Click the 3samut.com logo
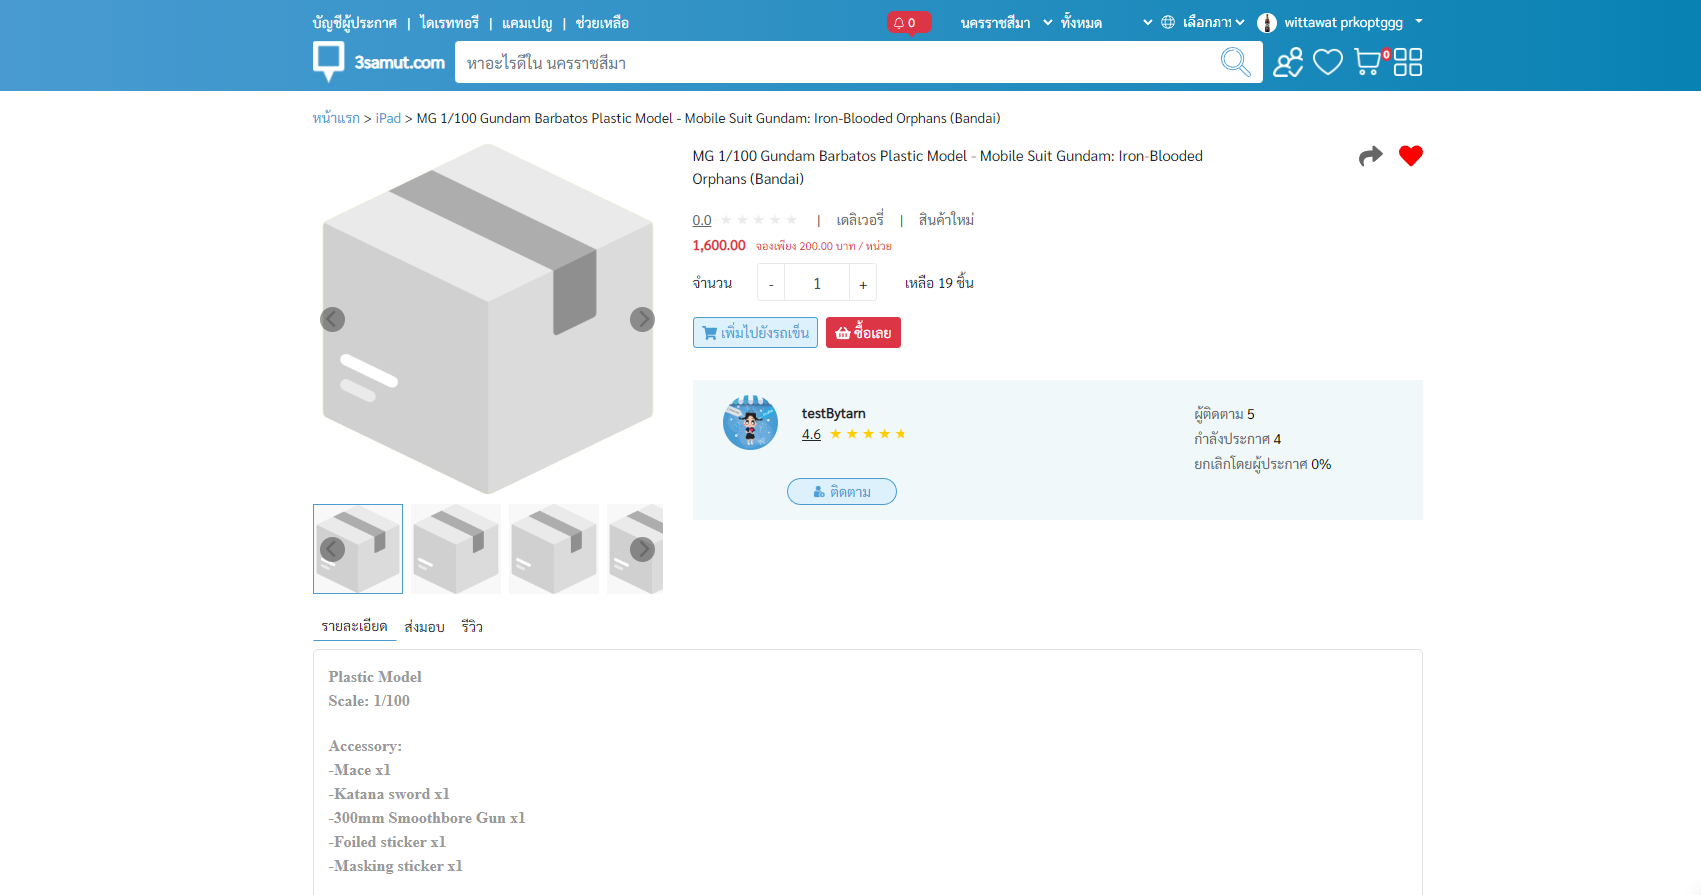 pos(379,61)
